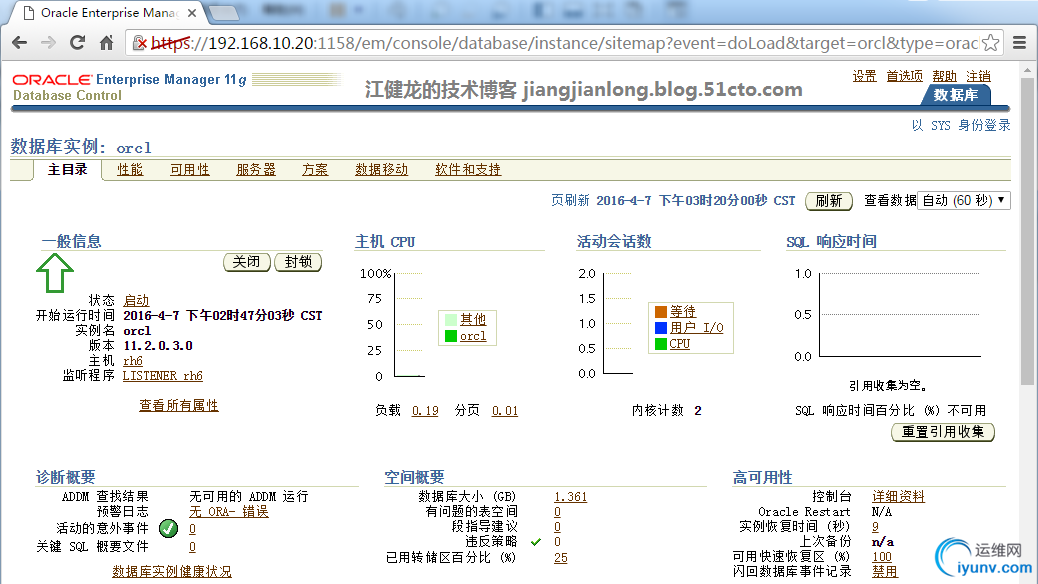Viewport: 1038px width, 584px height.
Task: Click the 内核计数 value 2
Action: [698, 411]
